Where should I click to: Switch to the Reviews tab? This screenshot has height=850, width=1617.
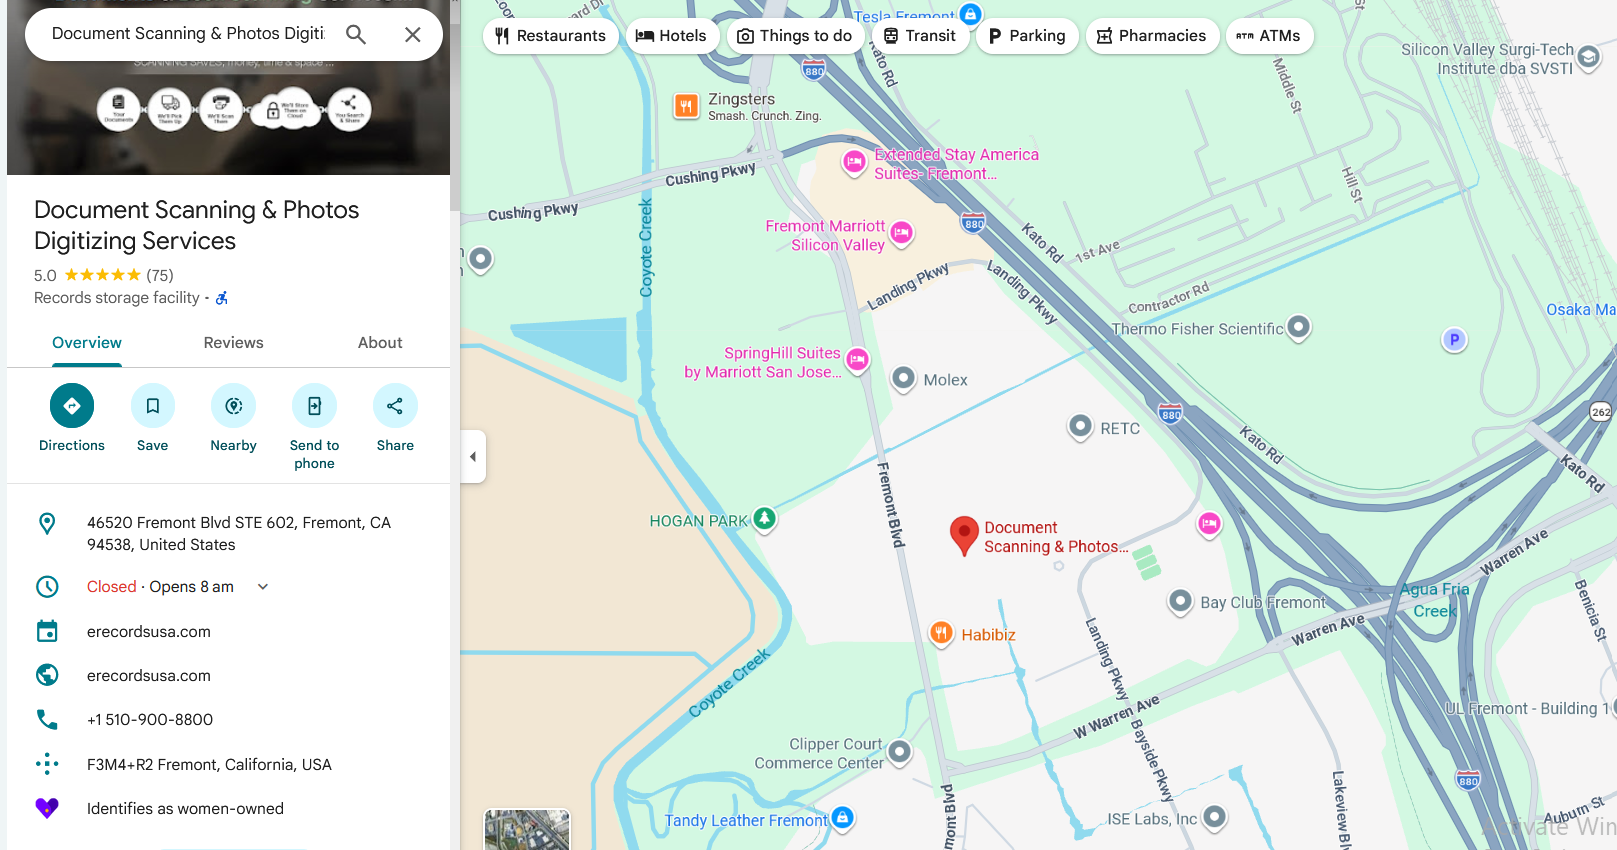coord(233,343)
